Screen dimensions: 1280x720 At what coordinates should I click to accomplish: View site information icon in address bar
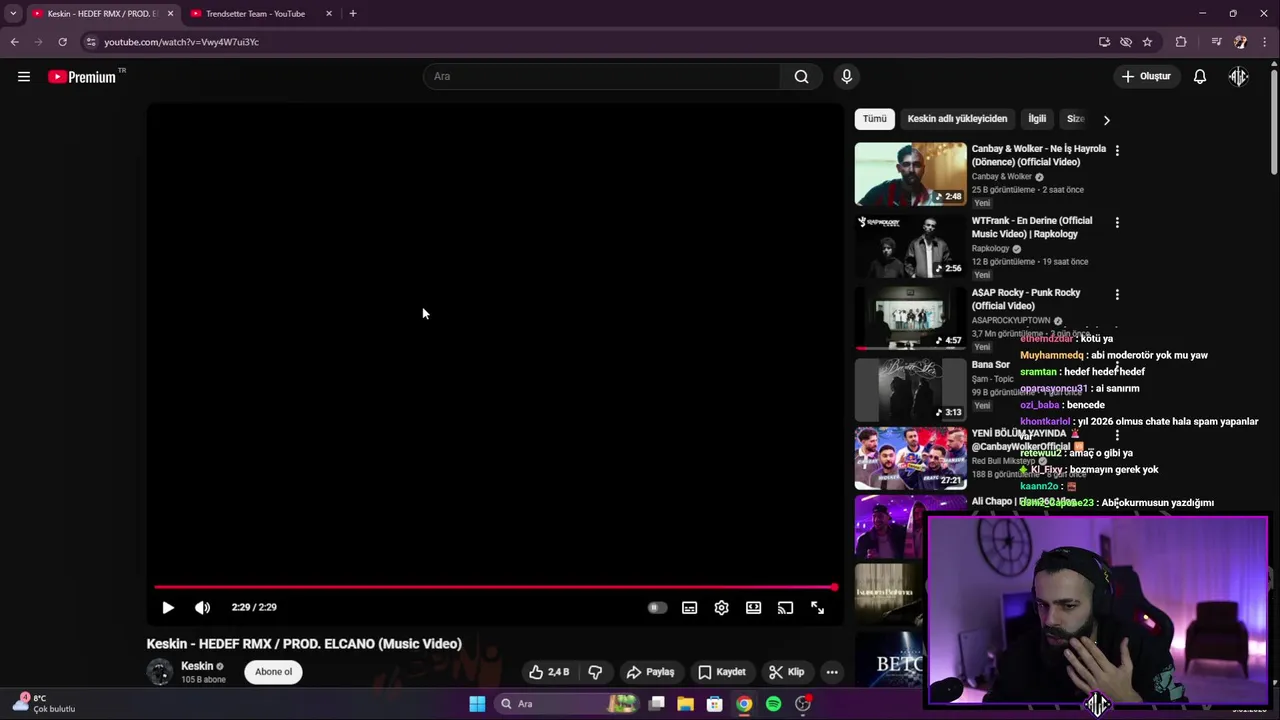[x=91, y=42]
